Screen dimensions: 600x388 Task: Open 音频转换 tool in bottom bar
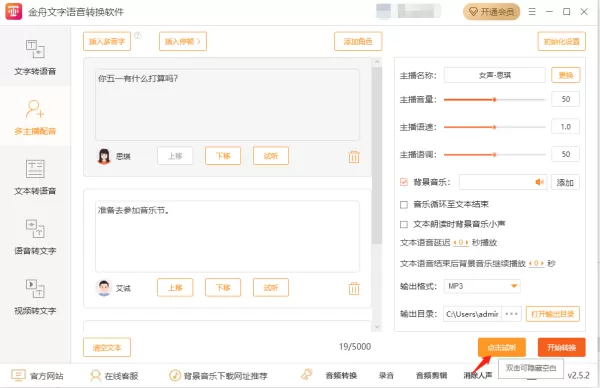(341, 376)
